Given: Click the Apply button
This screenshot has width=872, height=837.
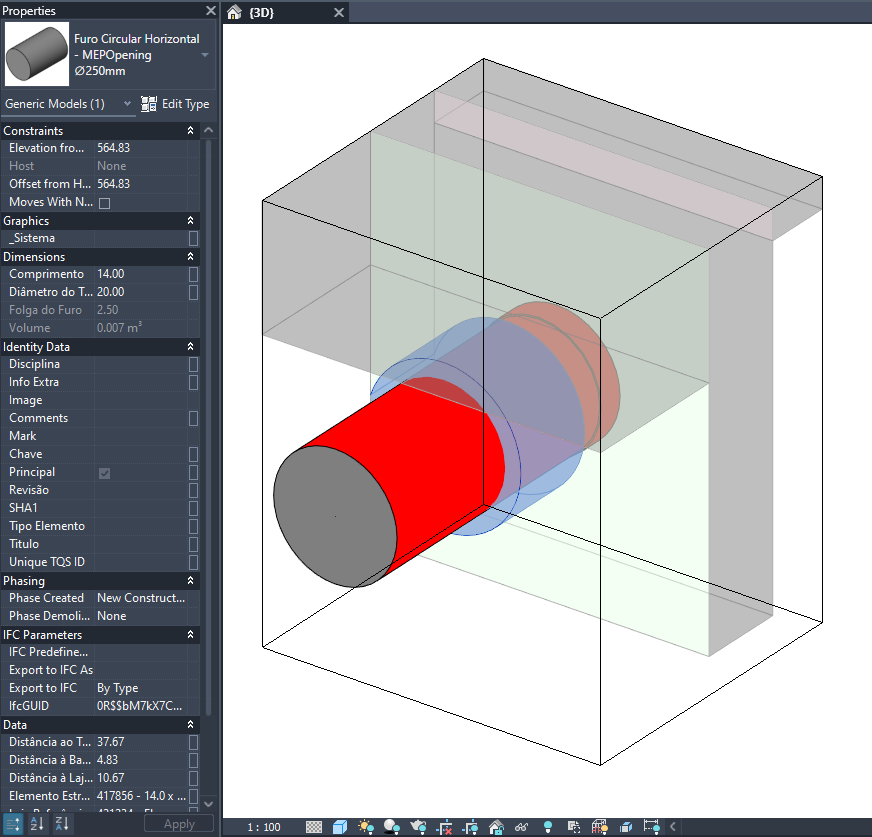Looking at the screenshot, I should [x=179, y=824].
